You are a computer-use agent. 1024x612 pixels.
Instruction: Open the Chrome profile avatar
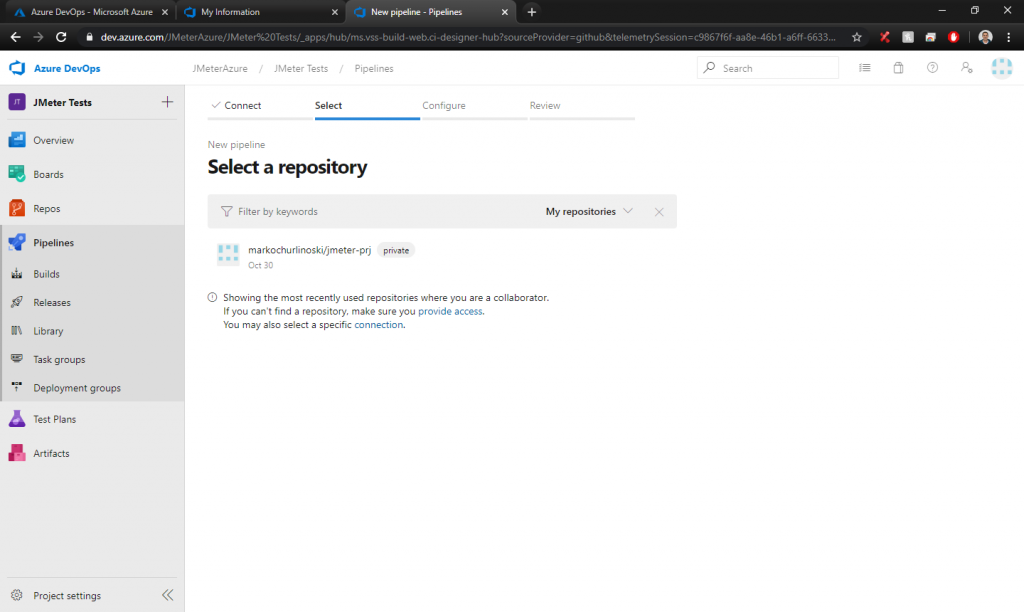tap(985, 37)
